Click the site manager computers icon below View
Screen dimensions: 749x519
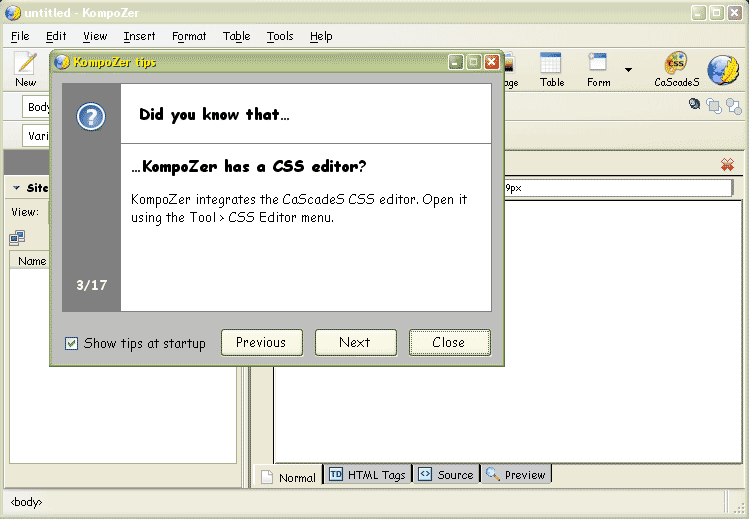tap(17, 237)
